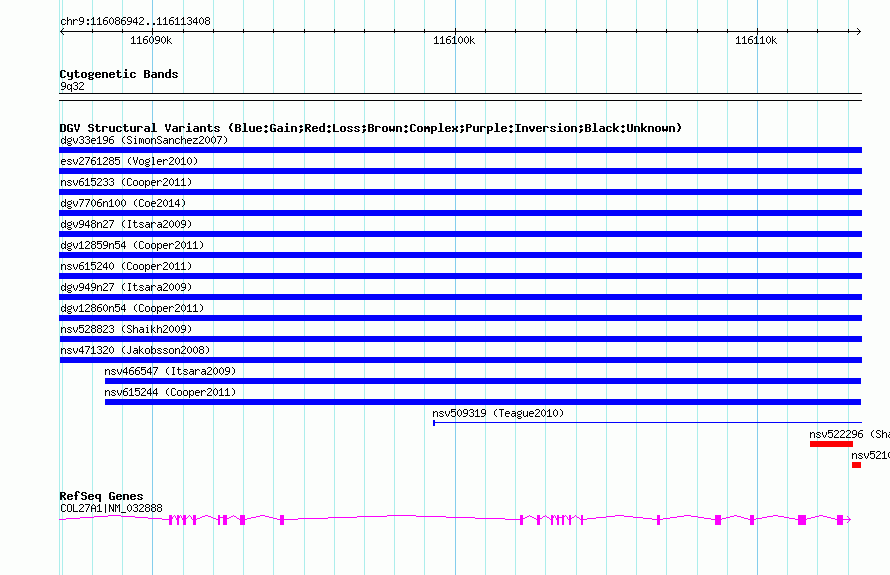
Task: Click the 116110k ruler label
Action: [756, 40]
